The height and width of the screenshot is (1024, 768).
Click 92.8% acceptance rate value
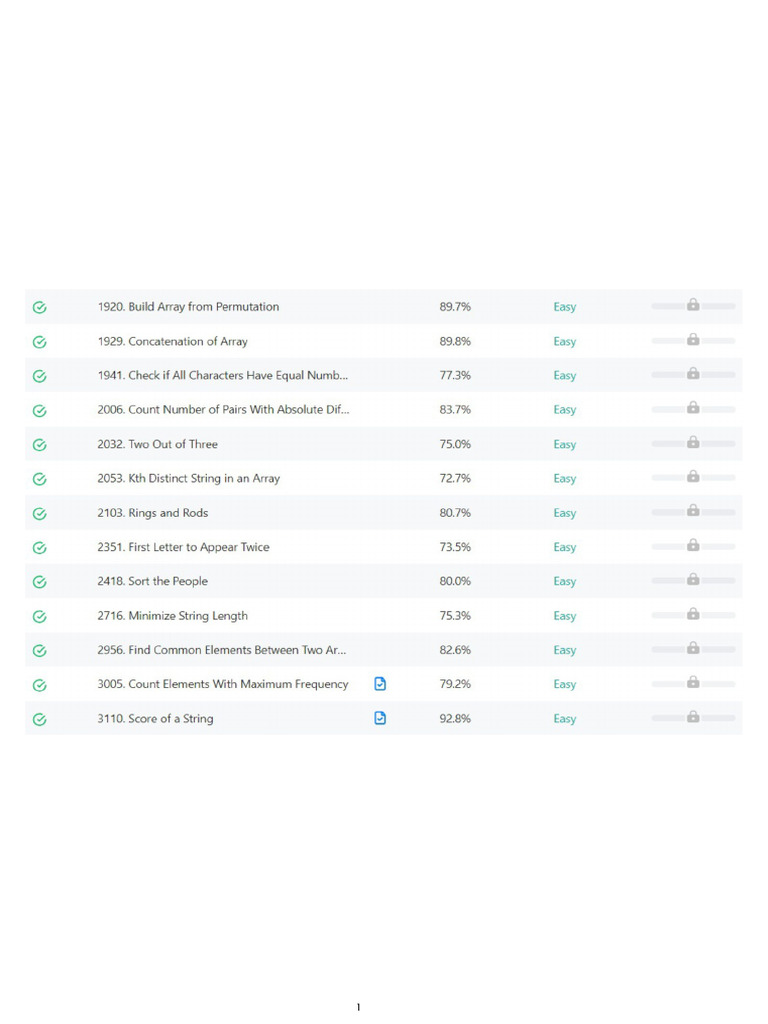point(455,718)
